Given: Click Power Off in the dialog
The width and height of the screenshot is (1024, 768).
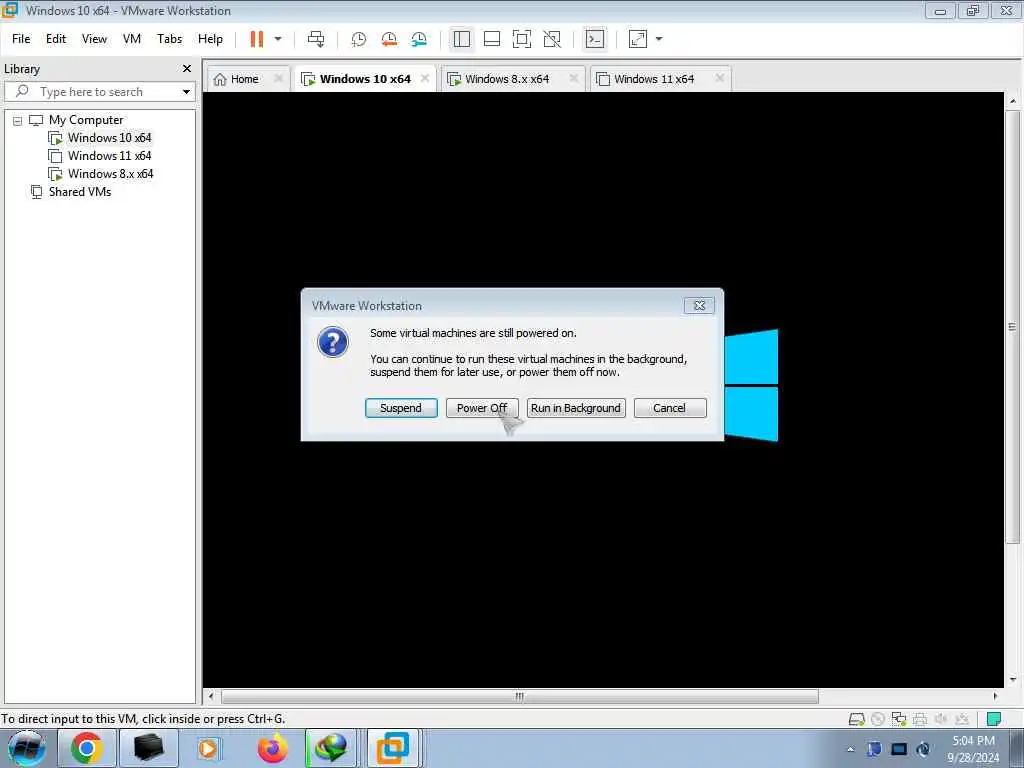Looking at the screenshot, I should [x=482, y=408].
